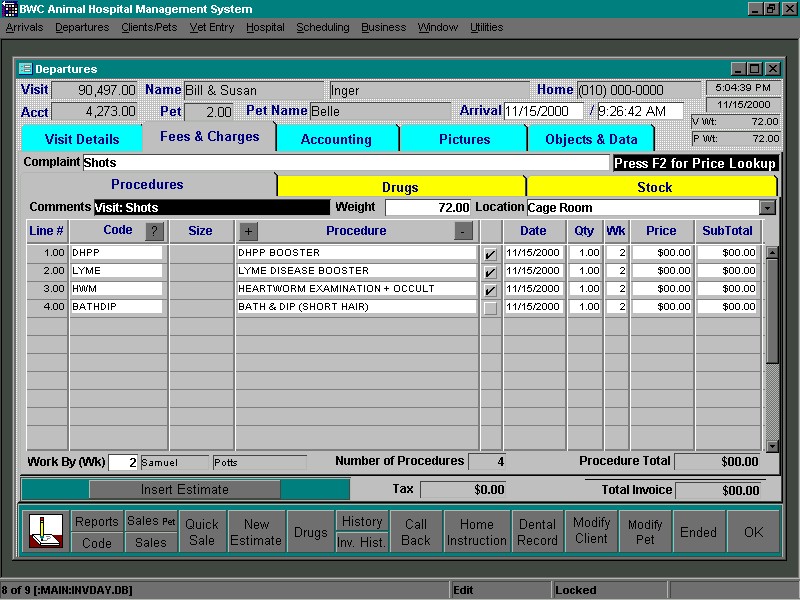Open the Arrivals menu
Screen dimensions: 800x600
click(24, 27)
